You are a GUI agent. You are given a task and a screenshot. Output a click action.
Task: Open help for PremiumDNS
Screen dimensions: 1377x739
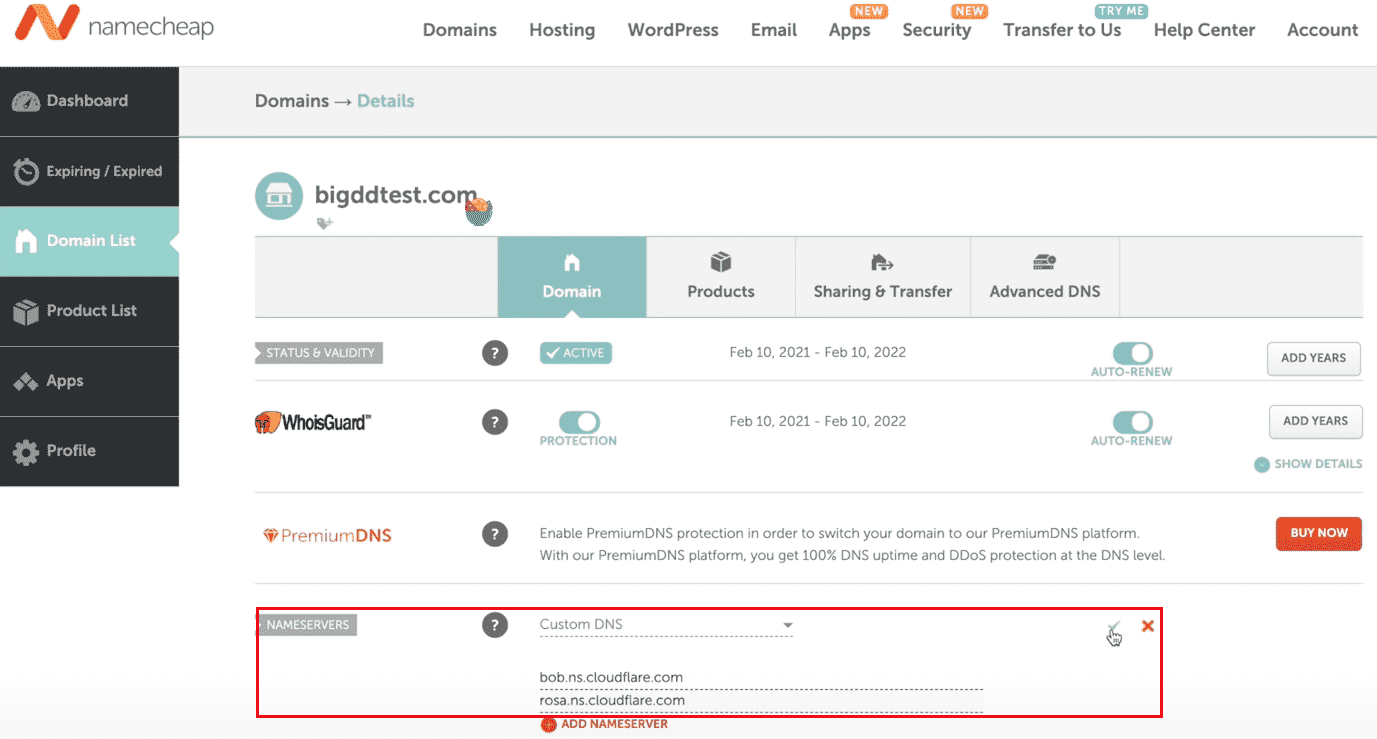point(495,534)
